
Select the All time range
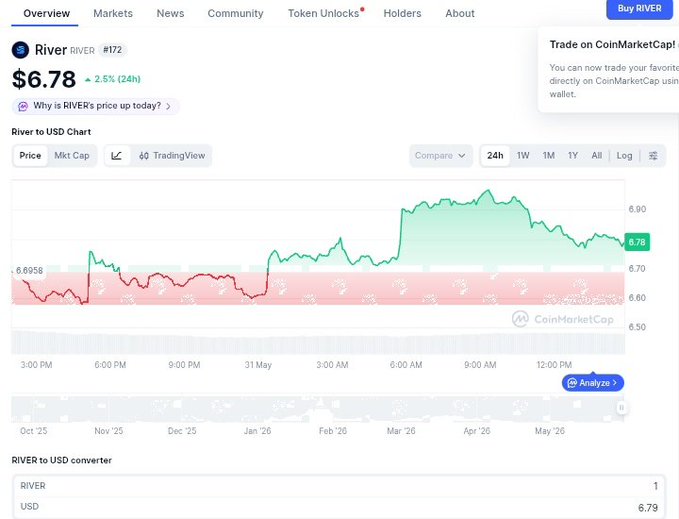click(x=597, y=155)
